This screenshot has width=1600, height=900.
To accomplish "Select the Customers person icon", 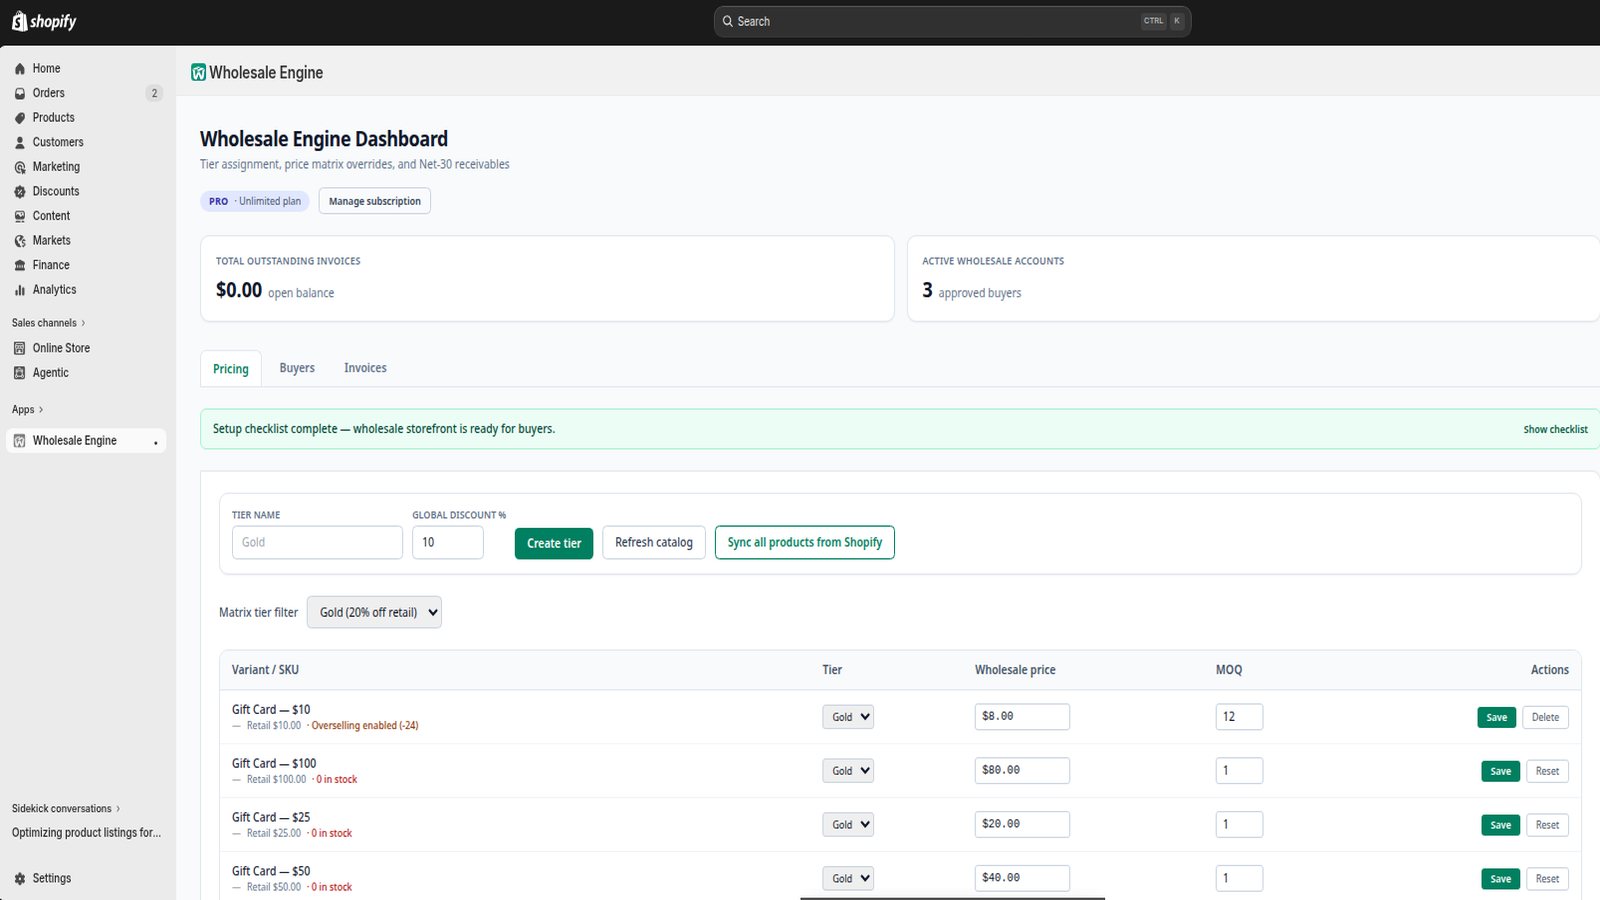I will click(20, 143).
